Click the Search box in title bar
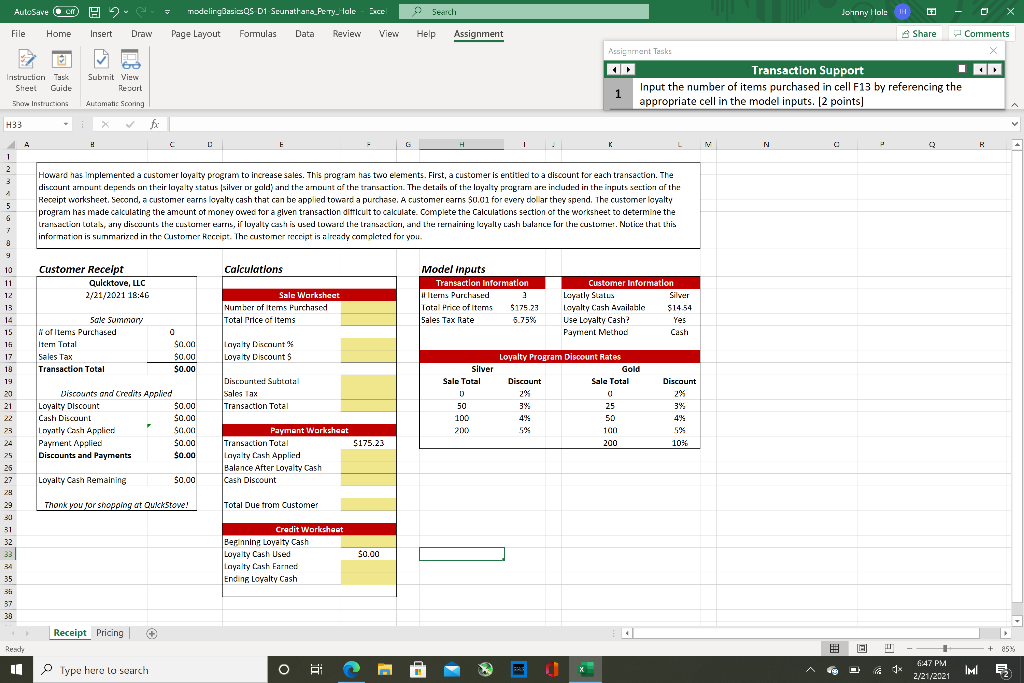Screen dimensions: 1024x683 tap(523, 12)
